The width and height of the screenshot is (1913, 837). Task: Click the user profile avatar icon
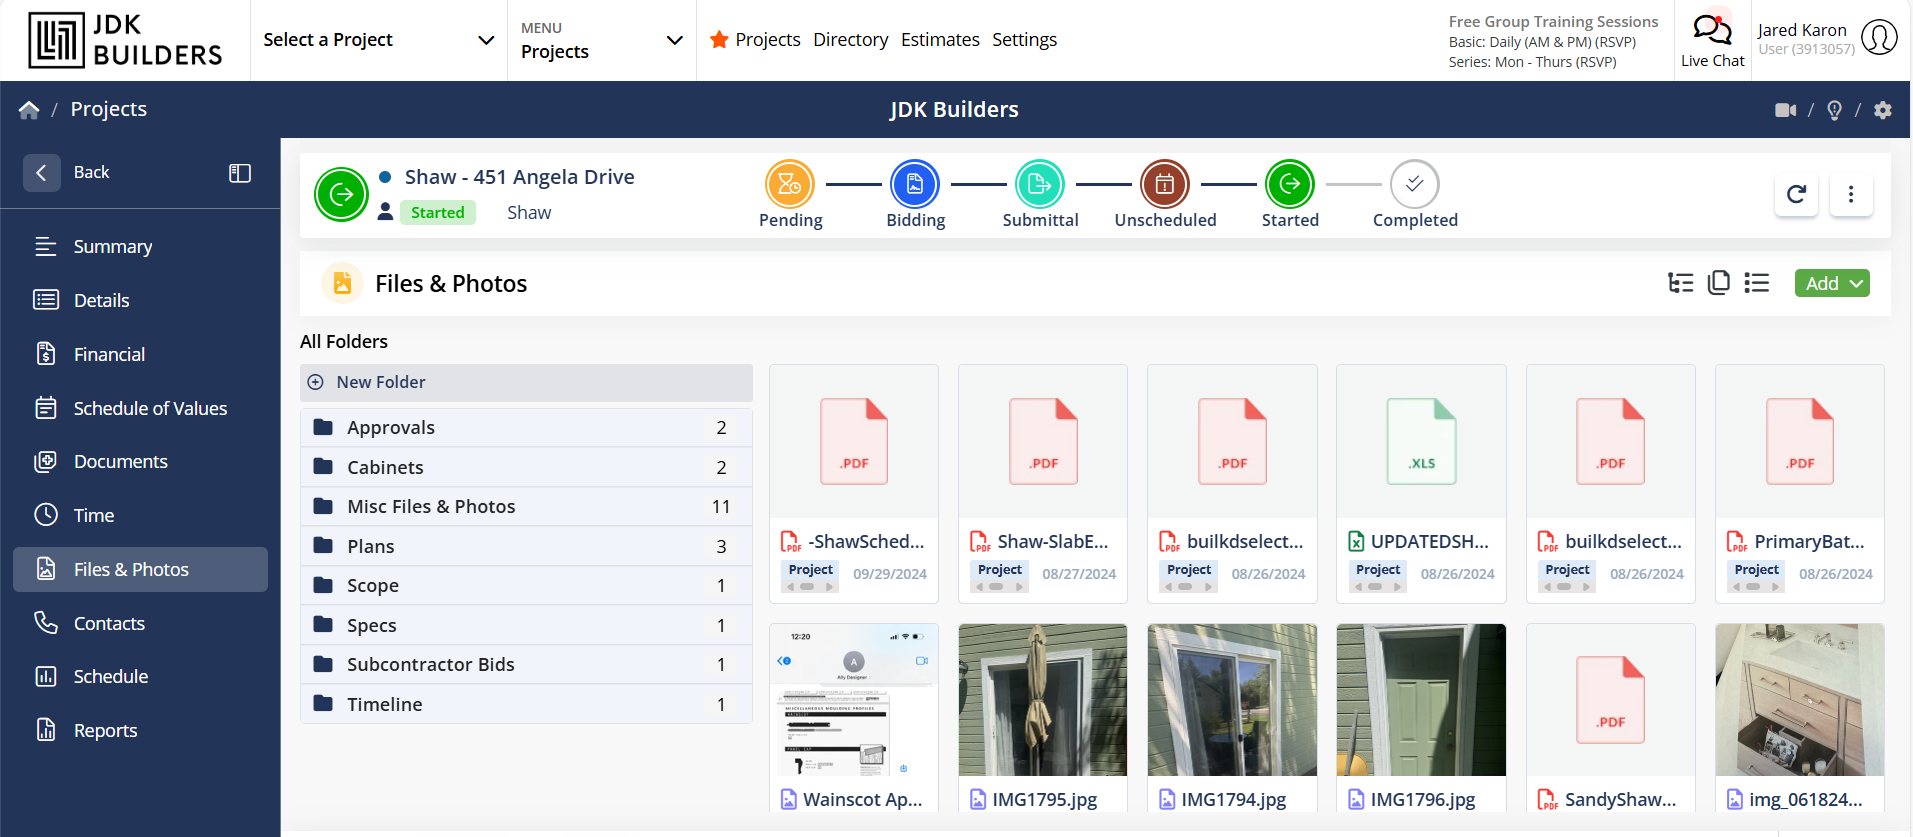click(1879, 38)
